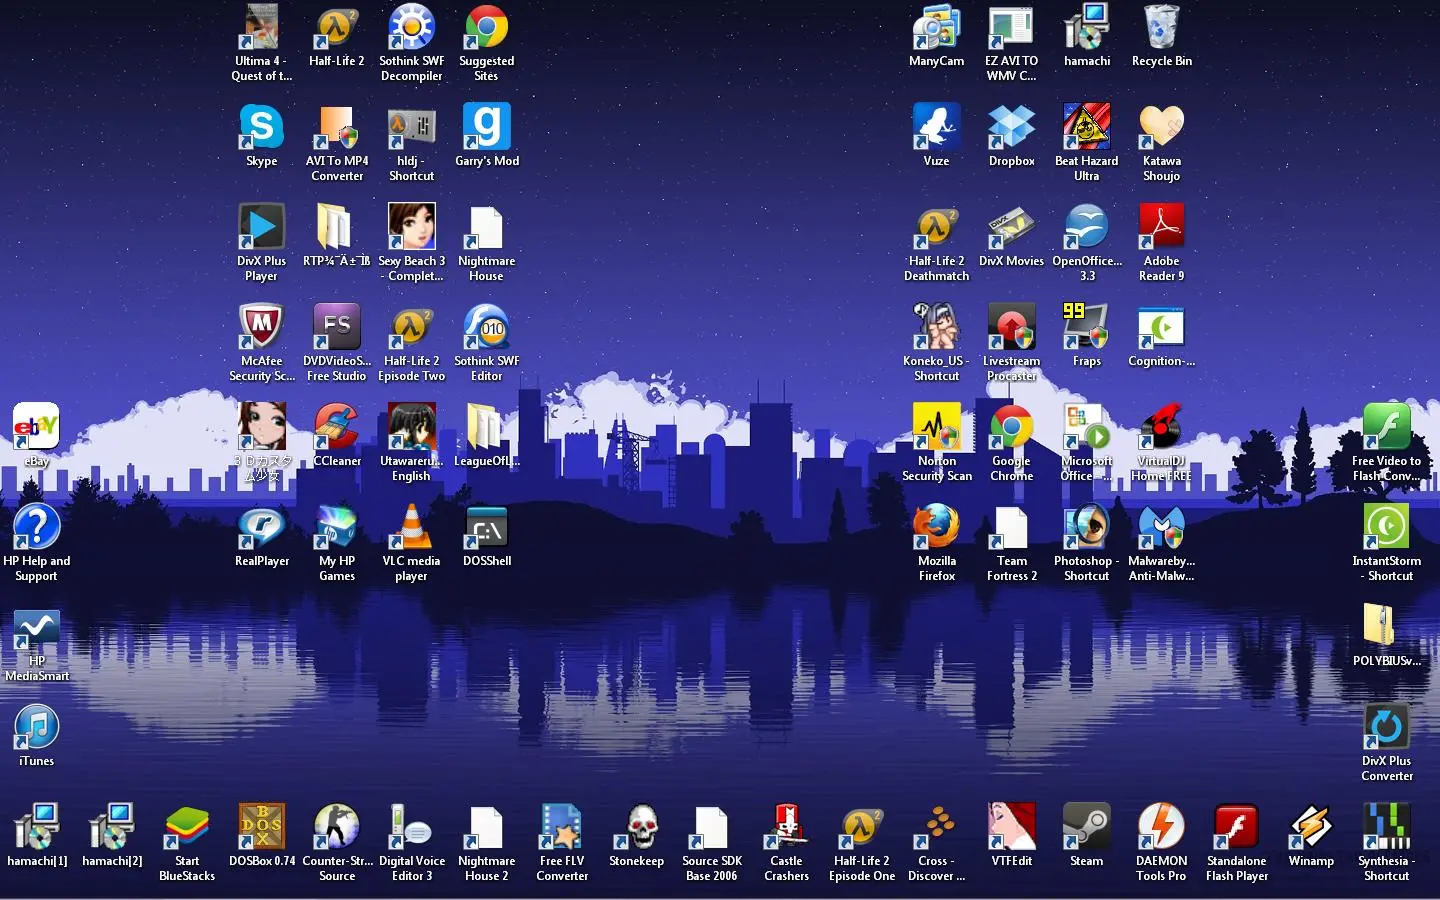Viewport: 1440px width, 900px height.
Task: Open the Skype desktop icon
Action: (x=262, y=127)
